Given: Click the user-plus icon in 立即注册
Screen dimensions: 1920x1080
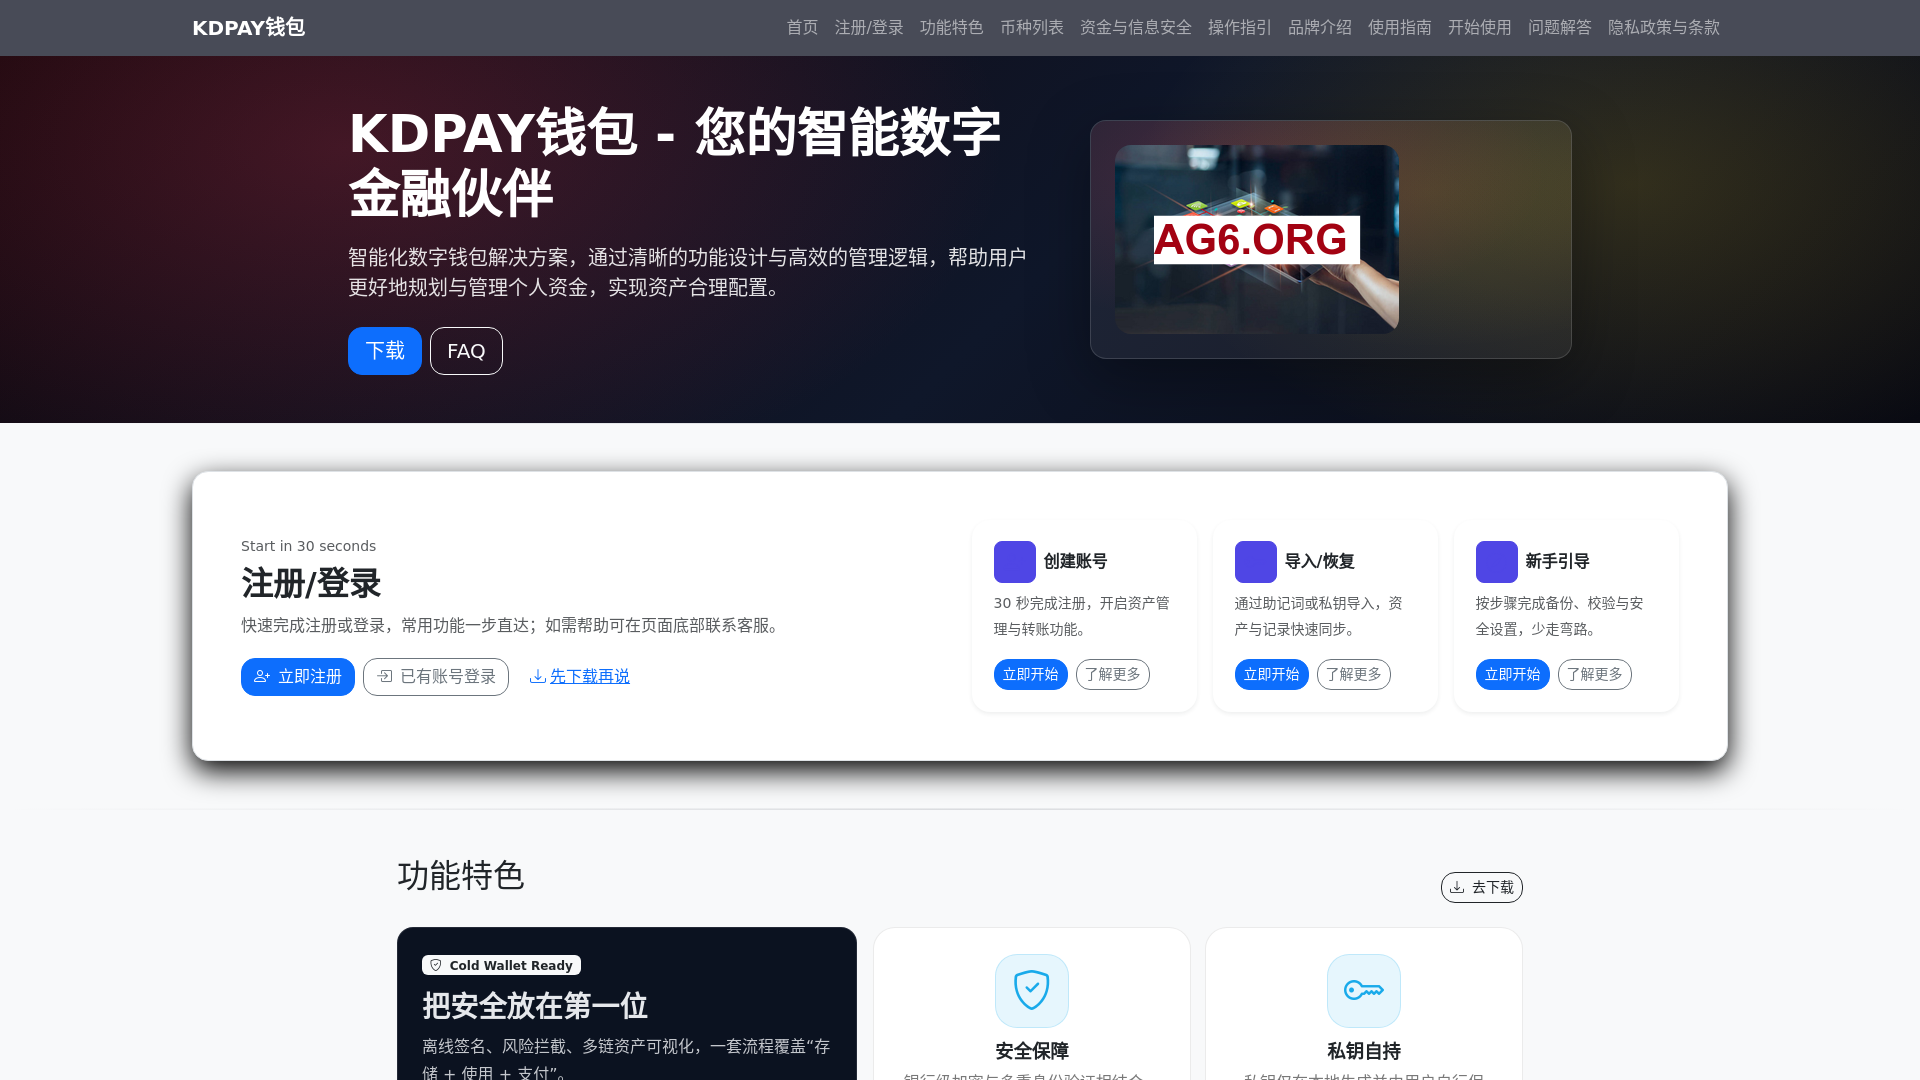Looking at the screenshot, I should tap(262, 677).
